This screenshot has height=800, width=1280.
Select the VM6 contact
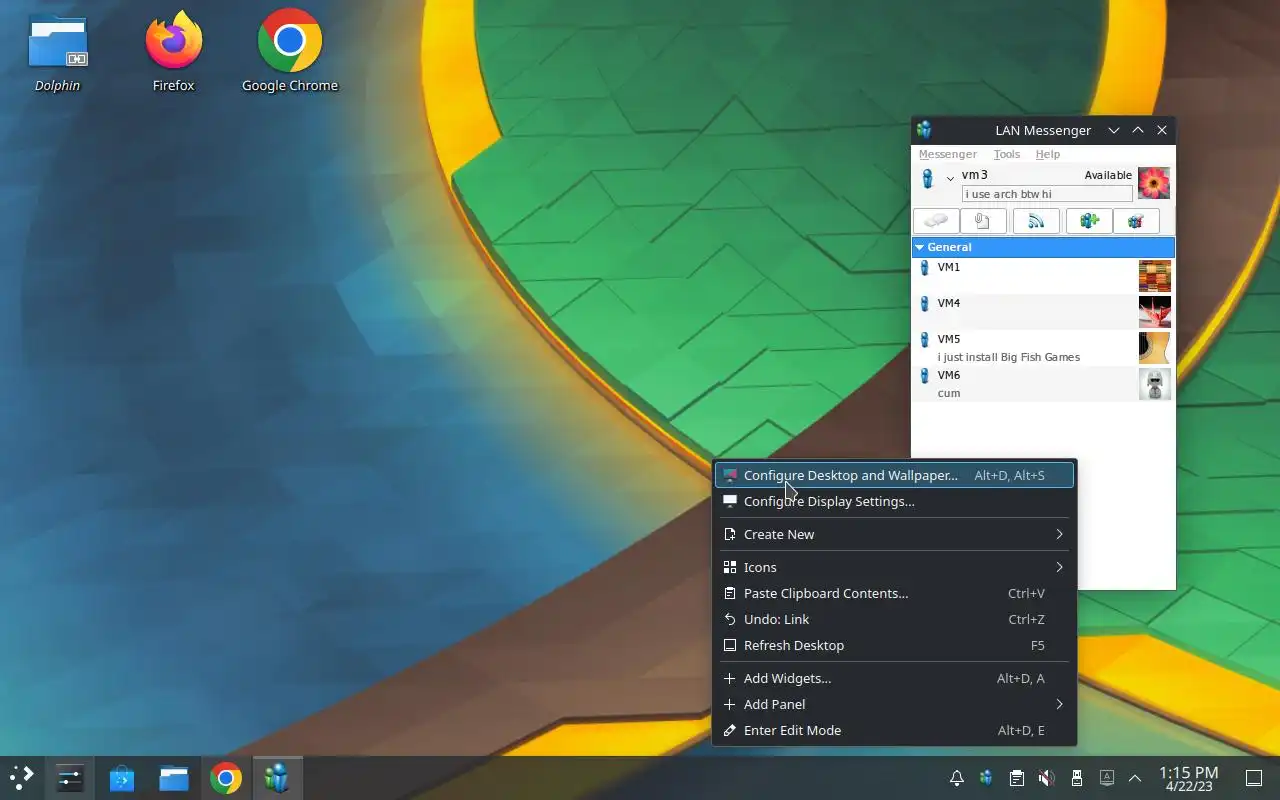point(1043,384)
